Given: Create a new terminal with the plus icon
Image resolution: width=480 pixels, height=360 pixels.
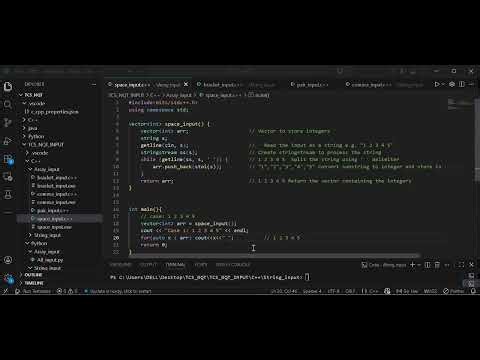Looking at the screenshot, I should point(413,265).
